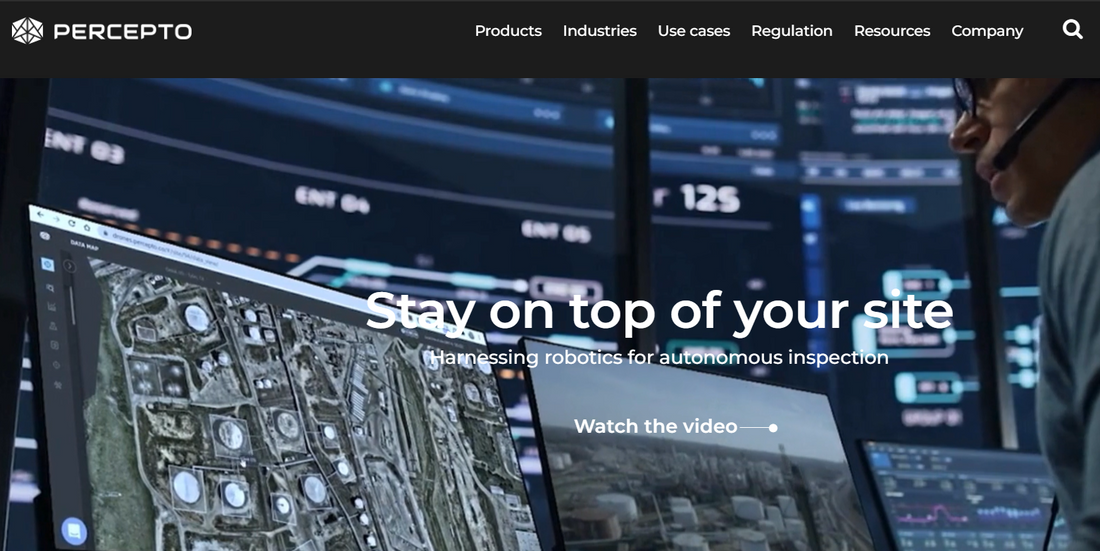
Task: Expand the Industries navigation menu
Action: pos(599,31)
